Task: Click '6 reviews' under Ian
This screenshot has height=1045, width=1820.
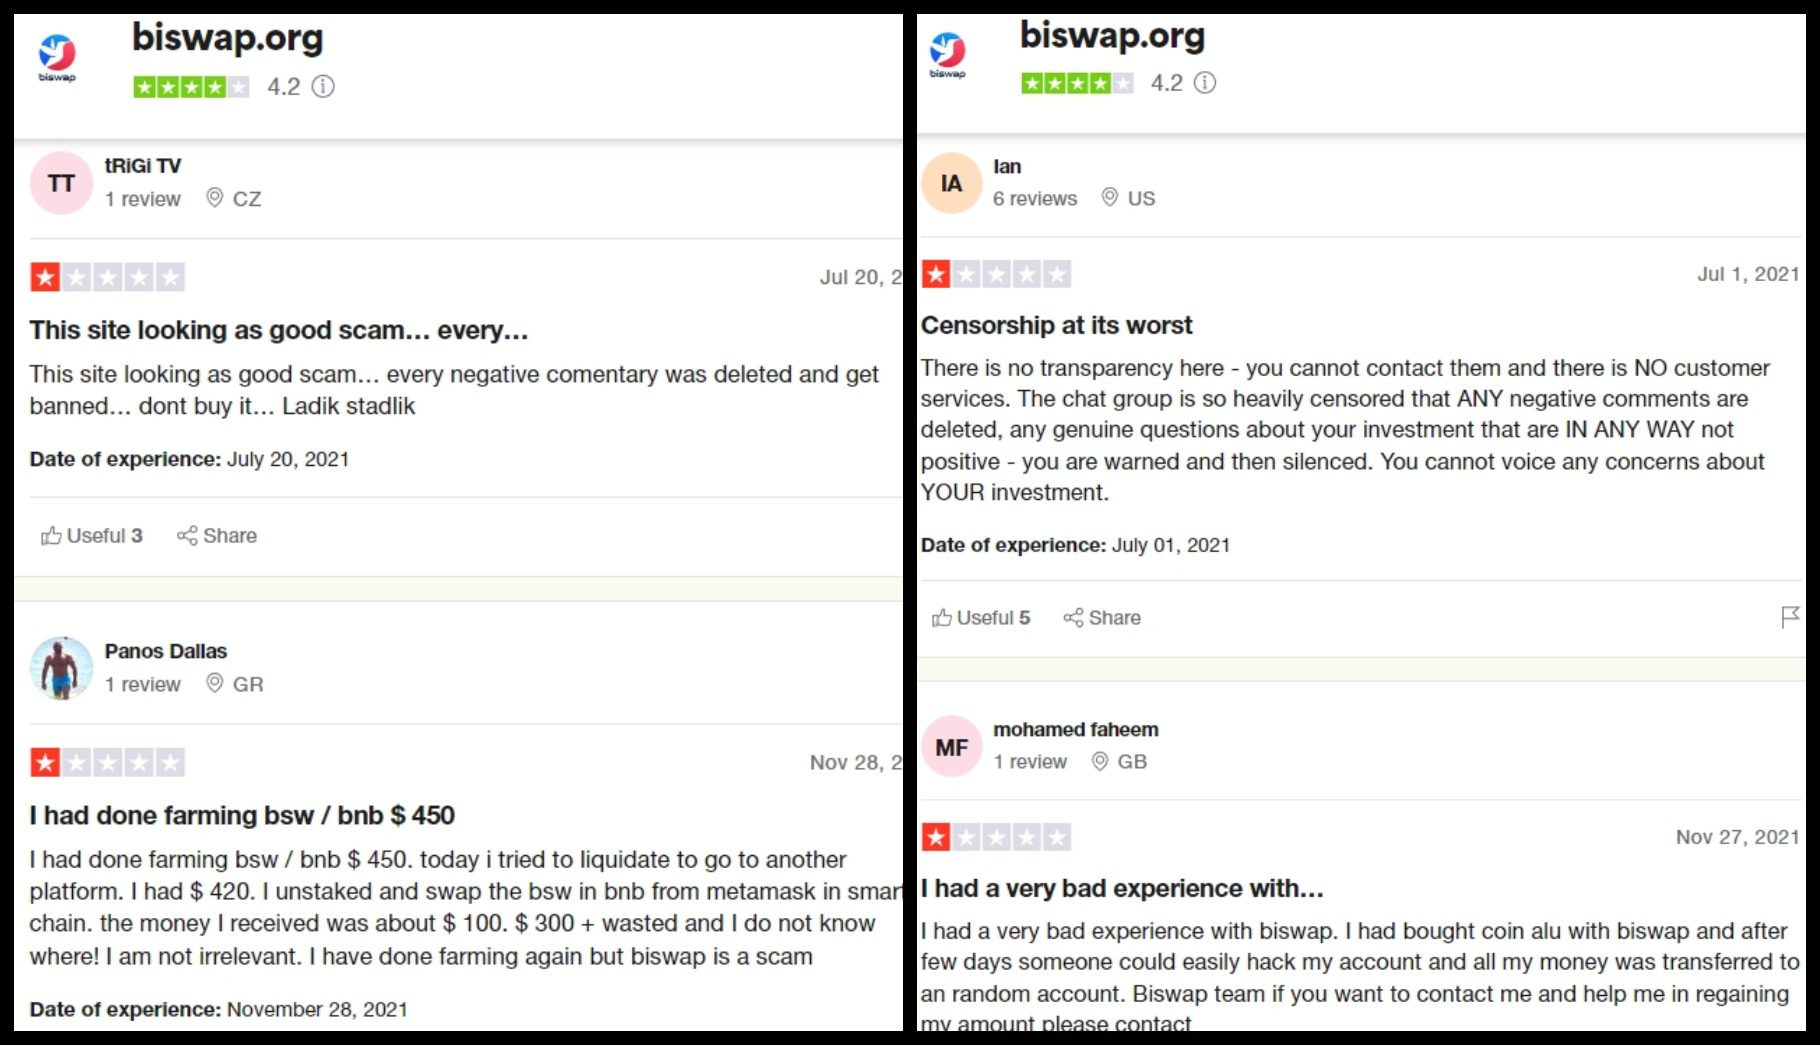Action: [1035, 198]
